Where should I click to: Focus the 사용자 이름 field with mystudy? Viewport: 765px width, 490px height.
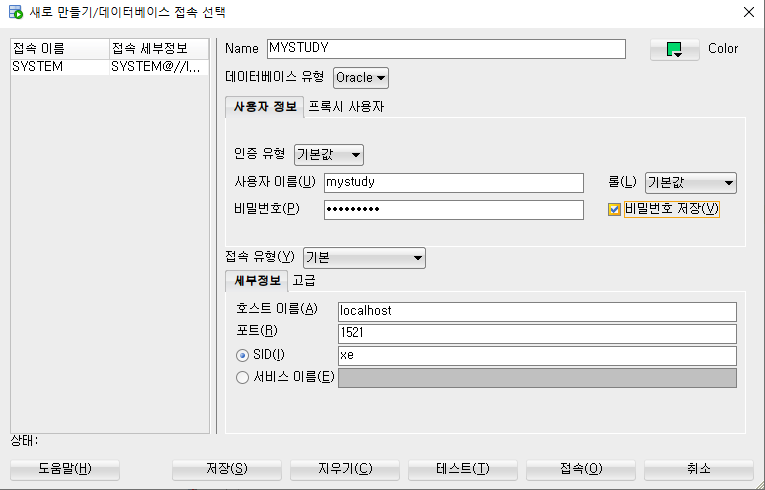pos(454,183)
